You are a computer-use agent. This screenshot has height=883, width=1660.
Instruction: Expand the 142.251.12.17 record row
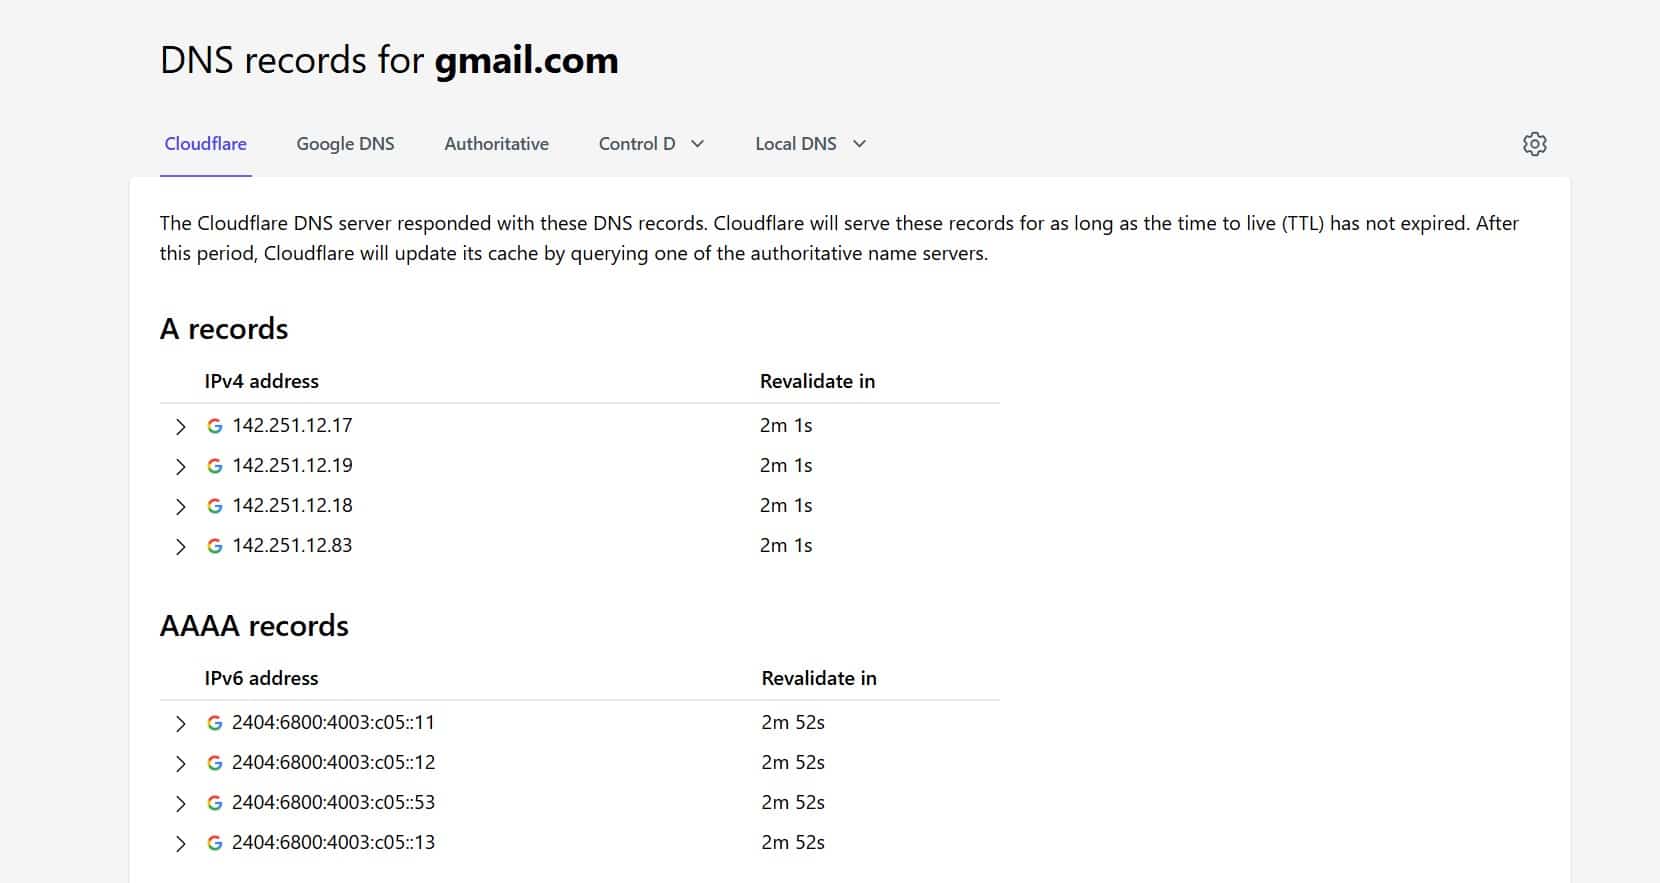pos(180,427)
